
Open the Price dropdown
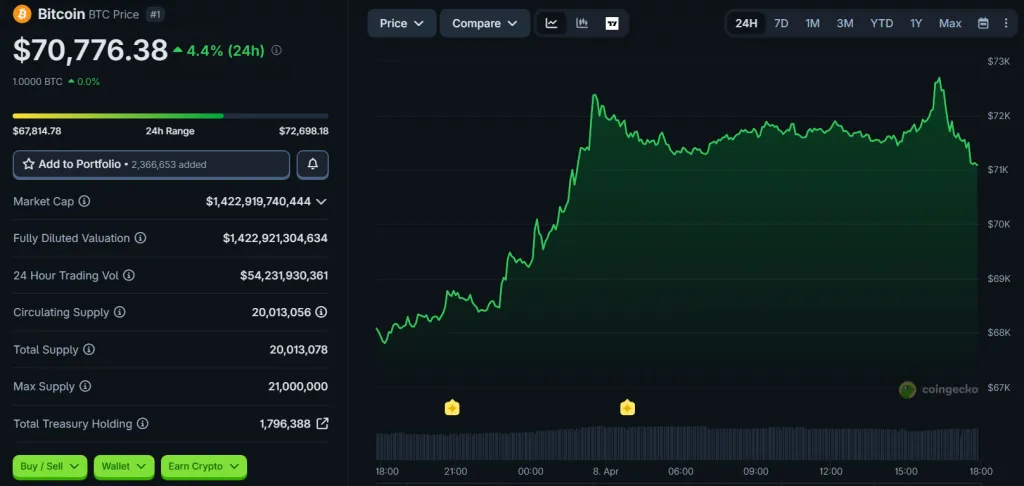click(402, 24)
